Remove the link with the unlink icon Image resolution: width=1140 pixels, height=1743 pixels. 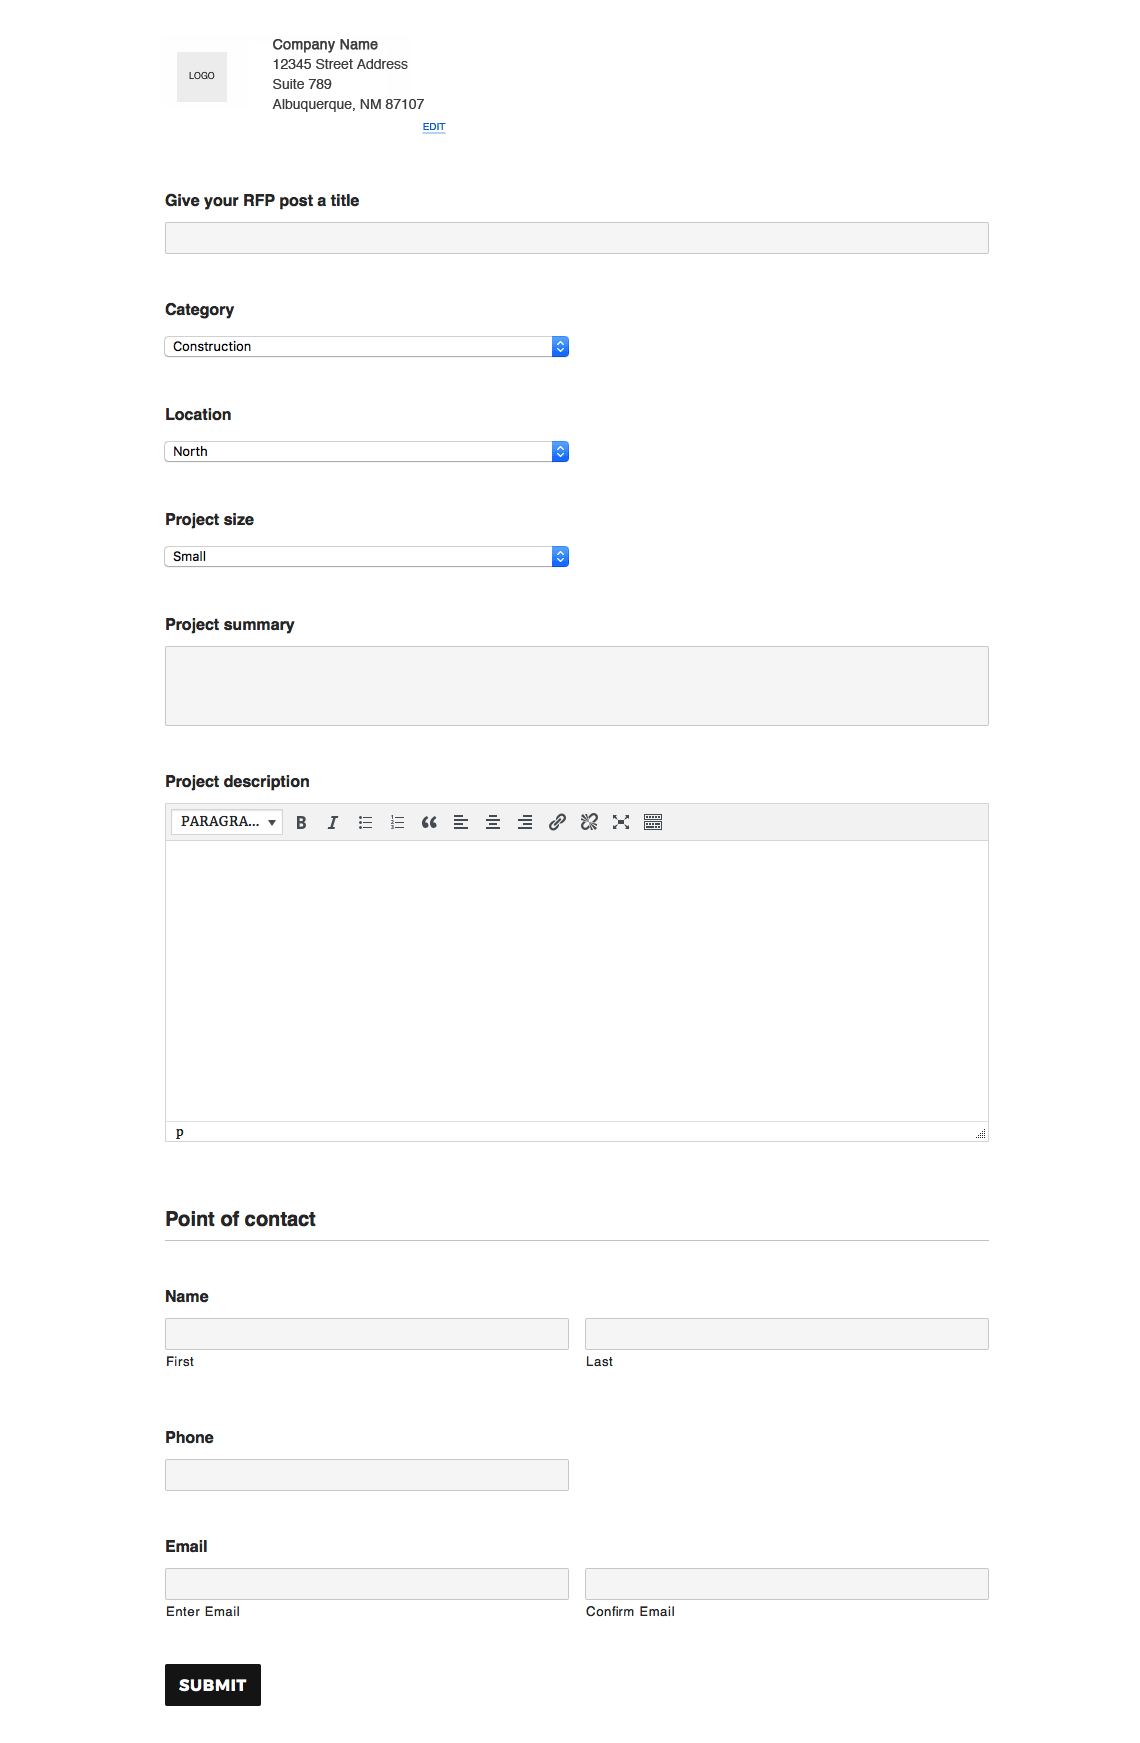pos(589,822)
